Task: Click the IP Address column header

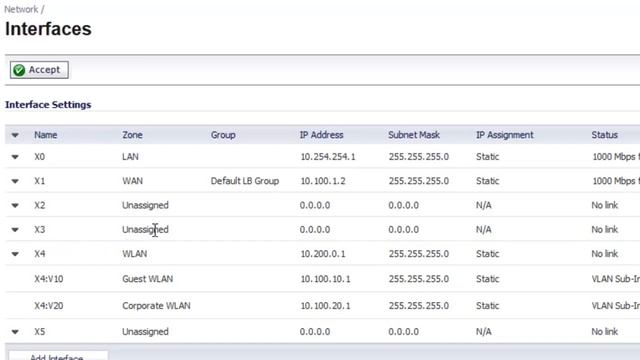Action: 321,135
